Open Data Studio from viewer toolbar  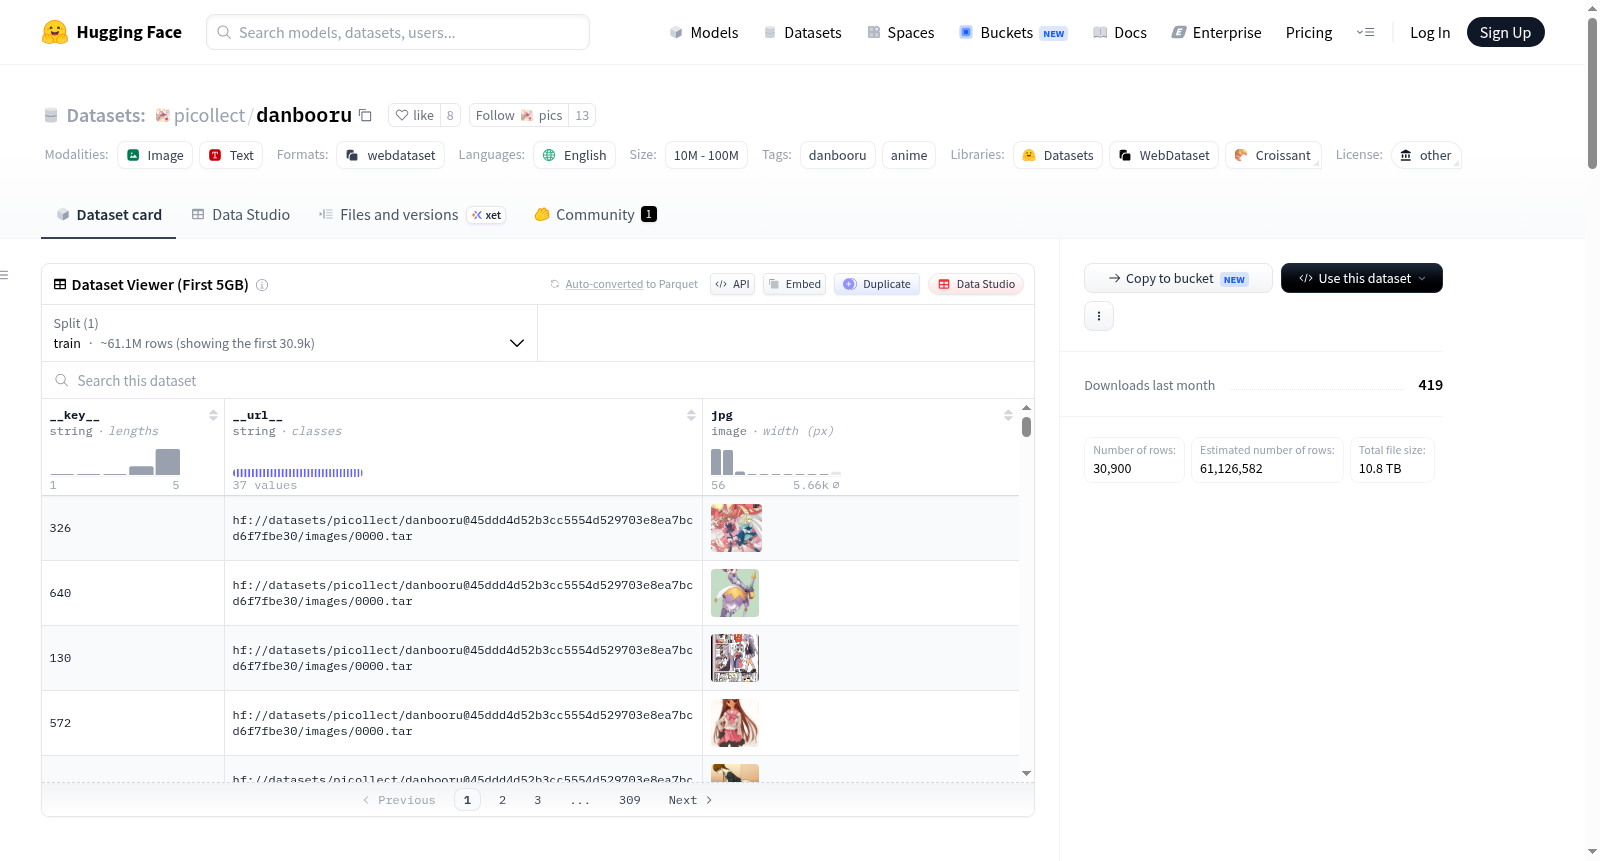coord(976,284)
